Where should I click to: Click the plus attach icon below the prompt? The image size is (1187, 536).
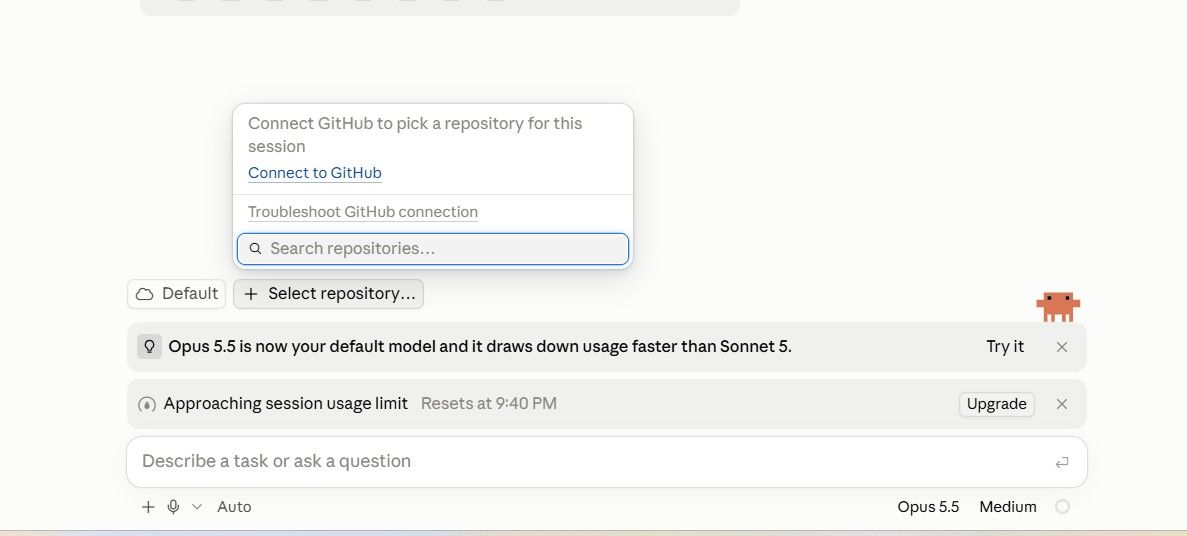[x=148, y=507]
